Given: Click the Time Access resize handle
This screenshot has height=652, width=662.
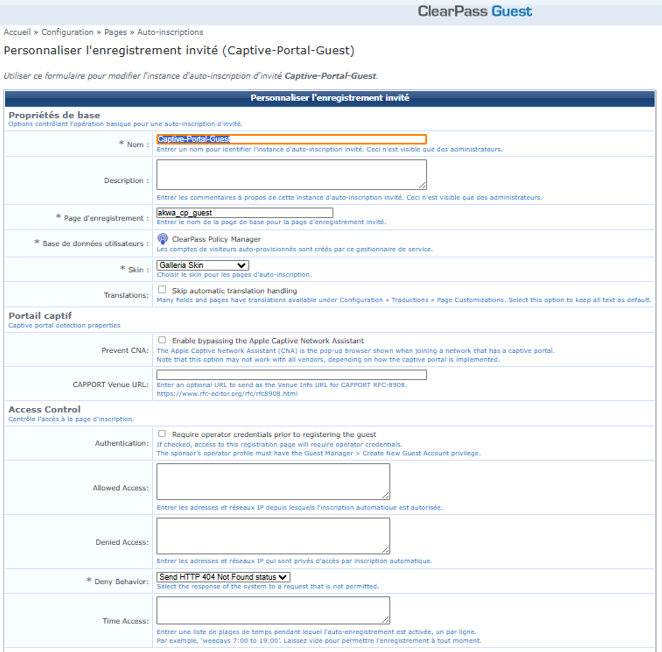Looking at the screenshot, I should point(386,620).
